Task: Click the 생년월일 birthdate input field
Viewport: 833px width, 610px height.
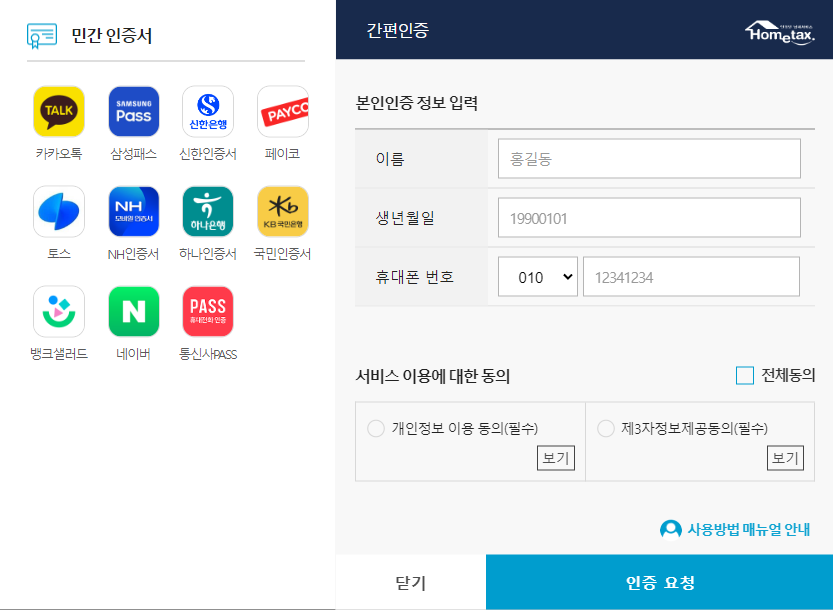Action: pos(649,217)
